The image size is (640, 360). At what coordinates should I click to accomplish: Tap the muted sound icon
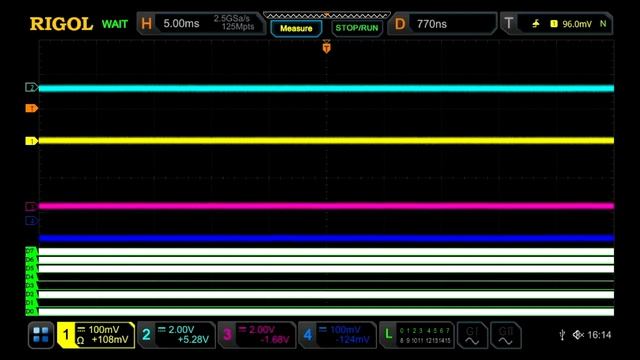pyautogui.click(x=578, y=335)
